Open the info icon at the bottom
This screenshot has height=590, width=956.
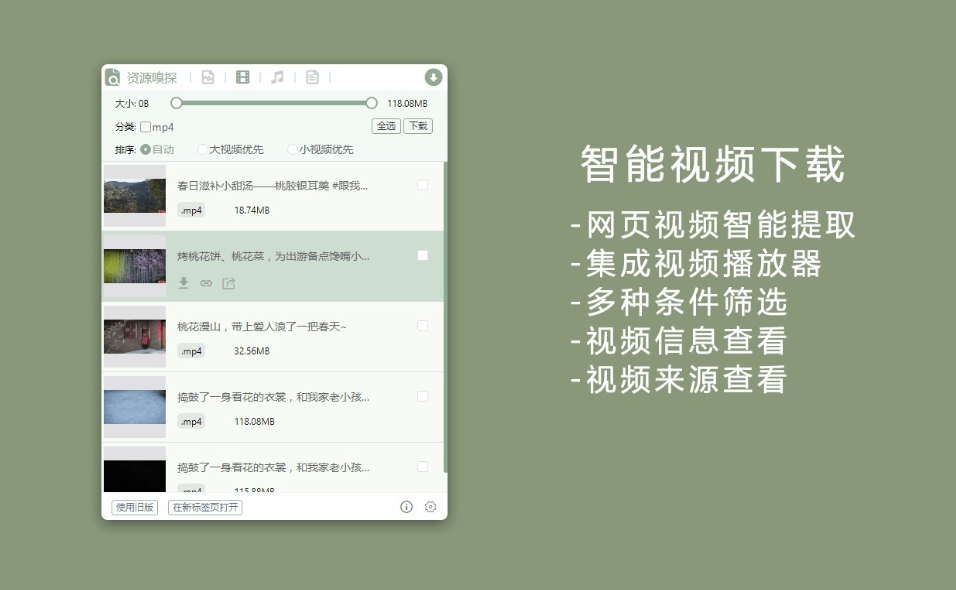point(406,507)
